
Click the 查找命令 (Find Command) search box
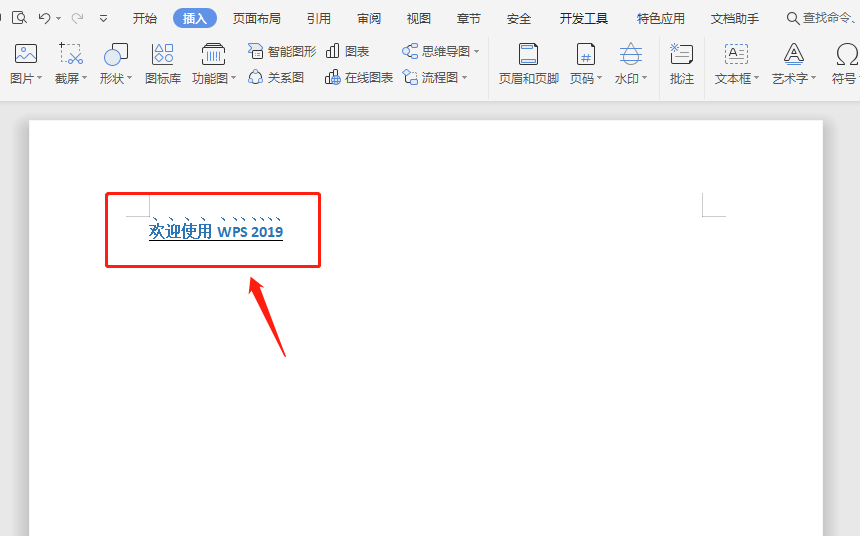point(822,19)
